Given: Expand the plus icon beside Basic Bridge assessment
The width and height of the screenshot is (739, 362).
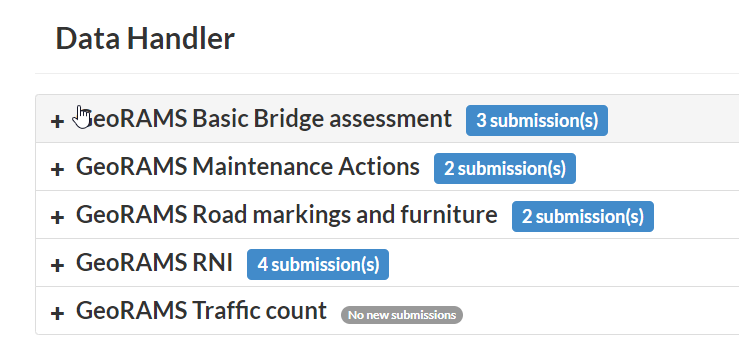Looking at the screenshot, I should click(x=57, y=121).
